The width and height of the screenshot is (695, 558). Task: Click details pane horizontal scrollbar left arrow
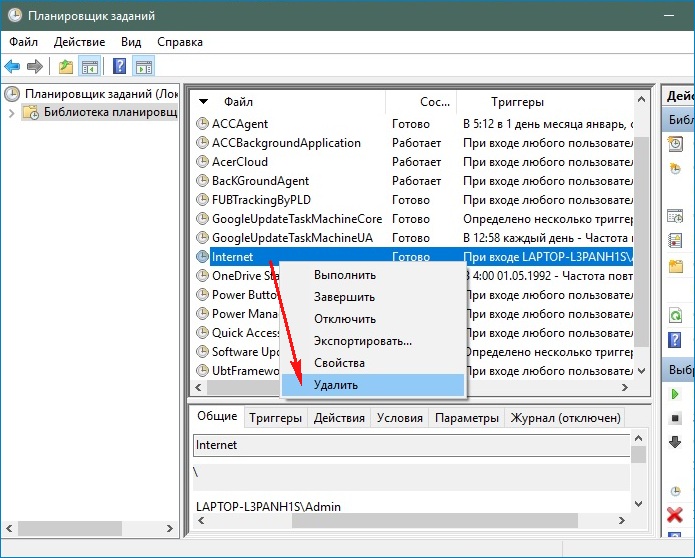(x=201, y=520)
